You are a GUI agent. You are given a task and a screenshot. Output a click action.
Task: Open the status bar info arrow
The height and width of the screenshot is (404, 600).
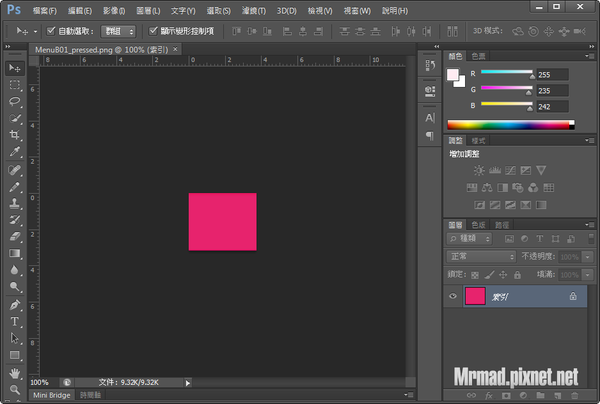(188, 383)
